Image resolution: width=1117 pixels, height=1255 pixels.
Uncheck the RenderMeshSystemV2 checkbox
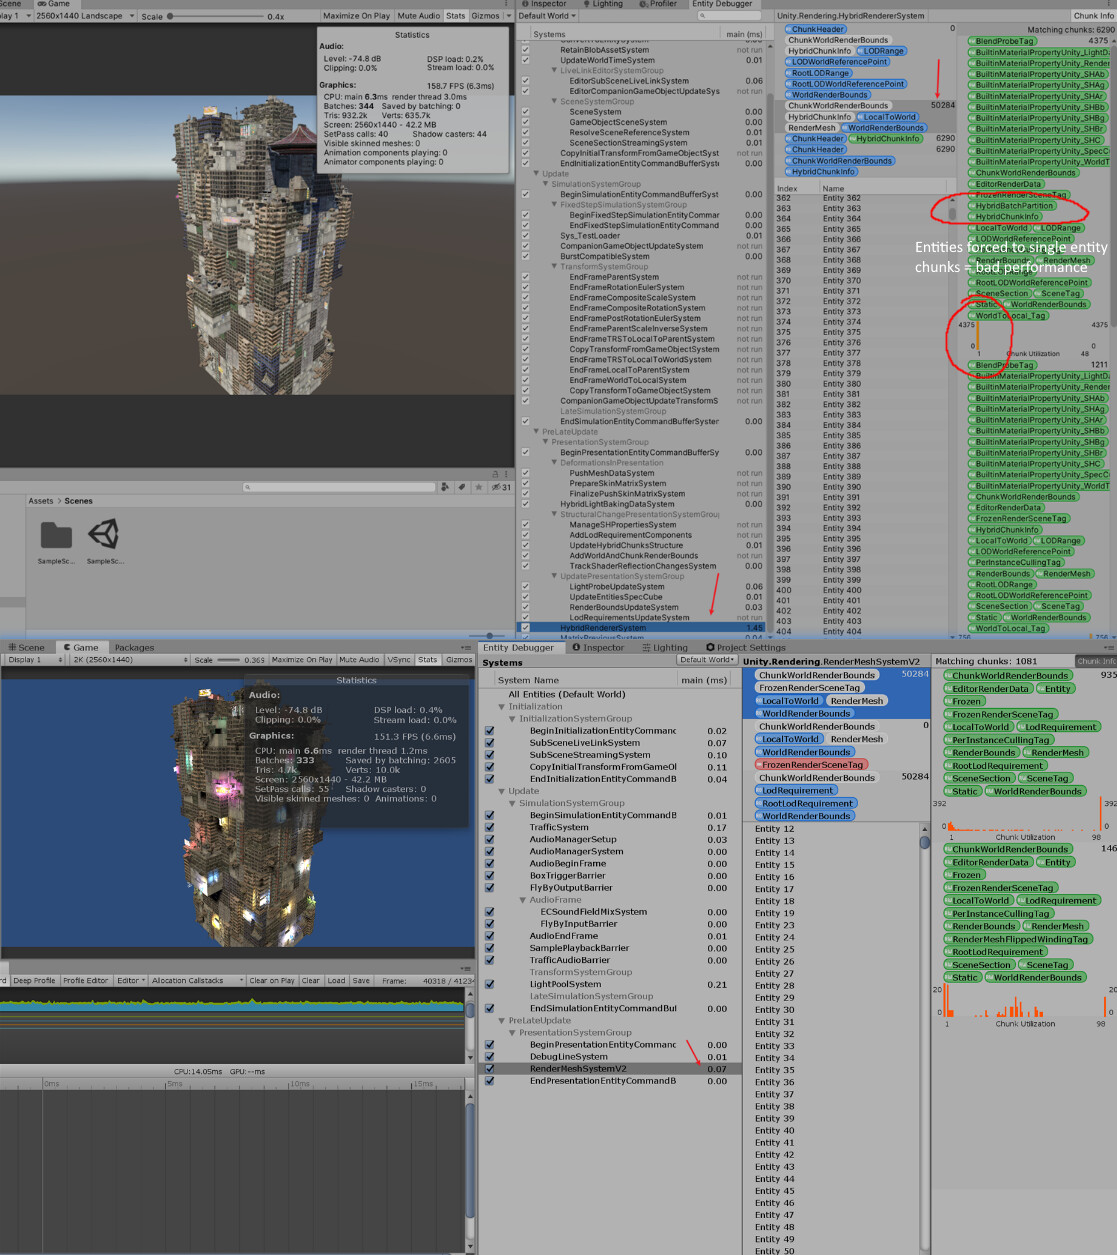tap(490, 1069)
